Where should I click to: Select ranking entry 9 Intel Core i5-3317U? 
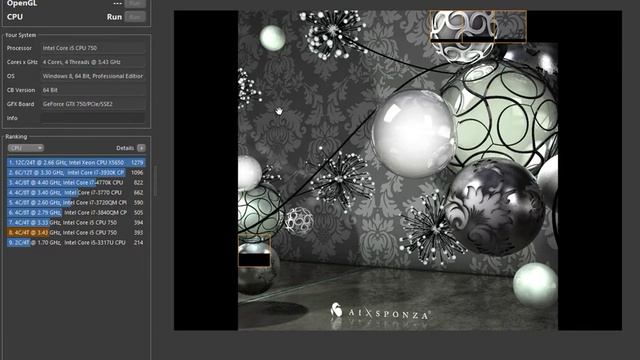[x=76, y=242]
